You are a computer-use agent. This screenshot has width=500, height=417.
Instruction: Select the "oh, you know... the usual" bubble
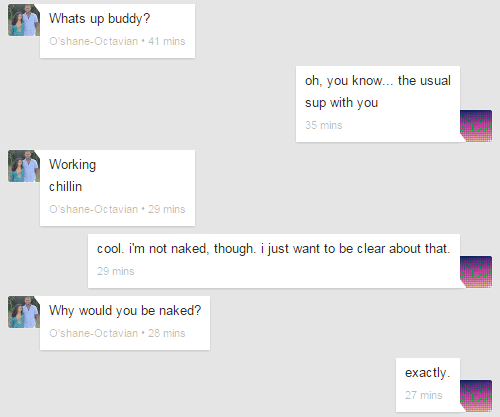tap(378, 104)
